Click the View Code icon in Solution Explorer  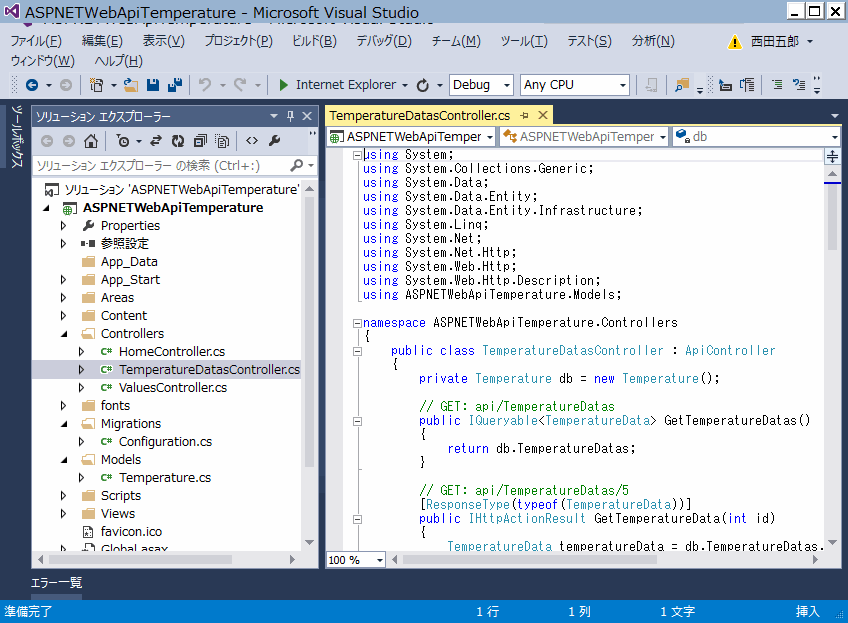tap(252, 141)
